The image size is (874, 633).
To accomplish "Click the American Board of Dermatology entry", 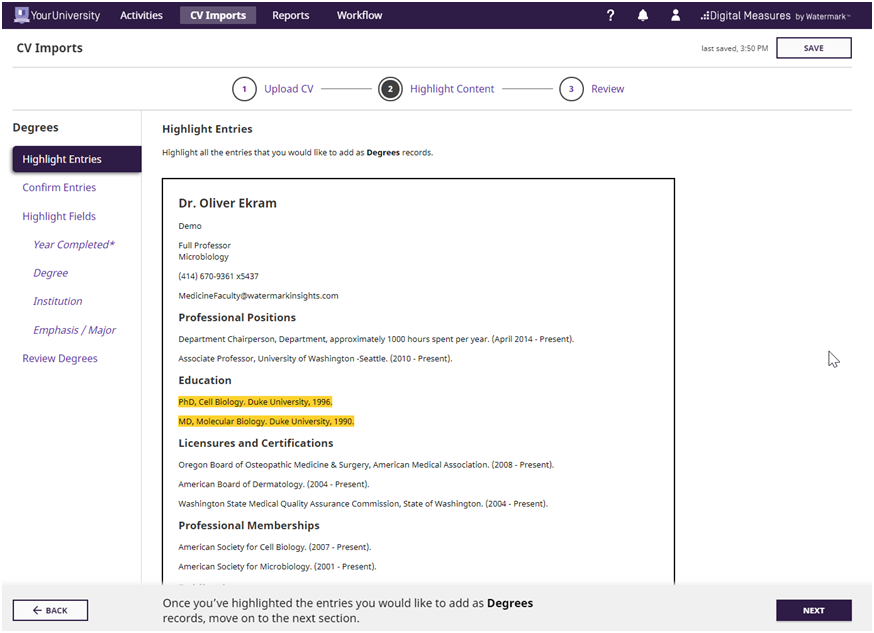I will point(274,484).
